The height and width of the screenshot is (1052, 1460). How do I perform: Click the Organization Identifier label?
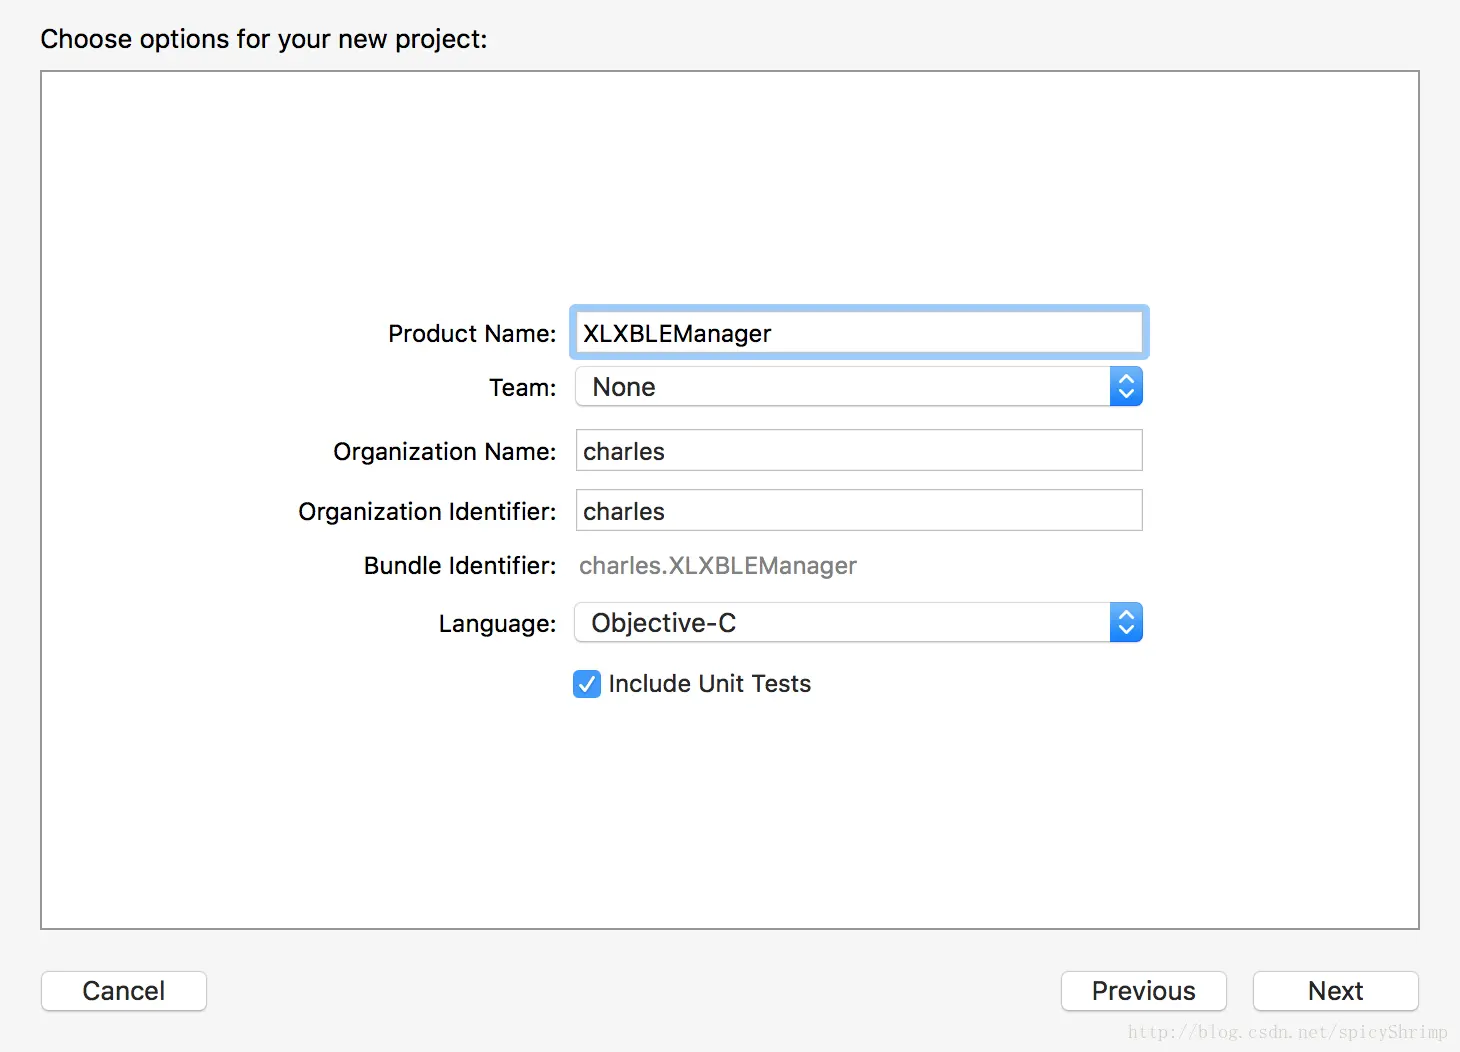pos(427,512)
